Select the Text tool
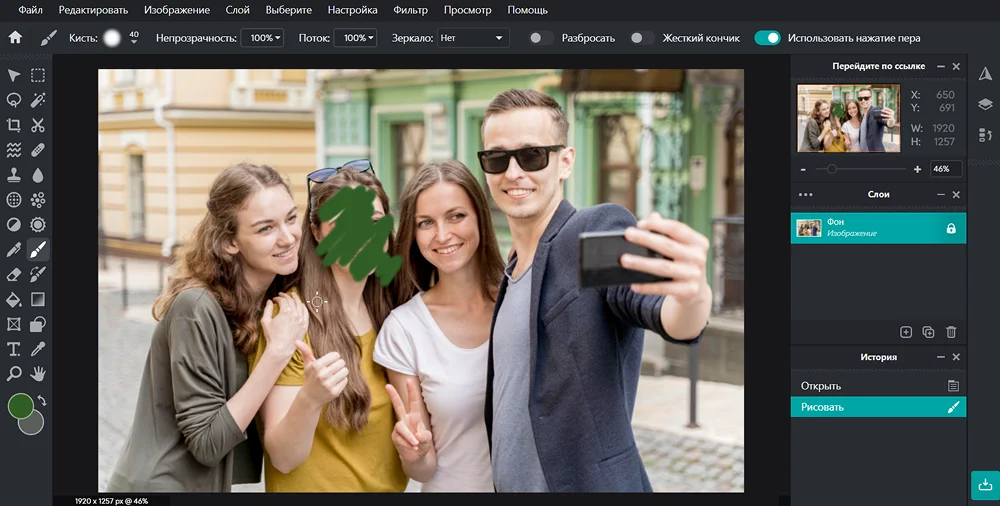The height and width of the screenshot is (506, 1000). [x=14, y=349]
